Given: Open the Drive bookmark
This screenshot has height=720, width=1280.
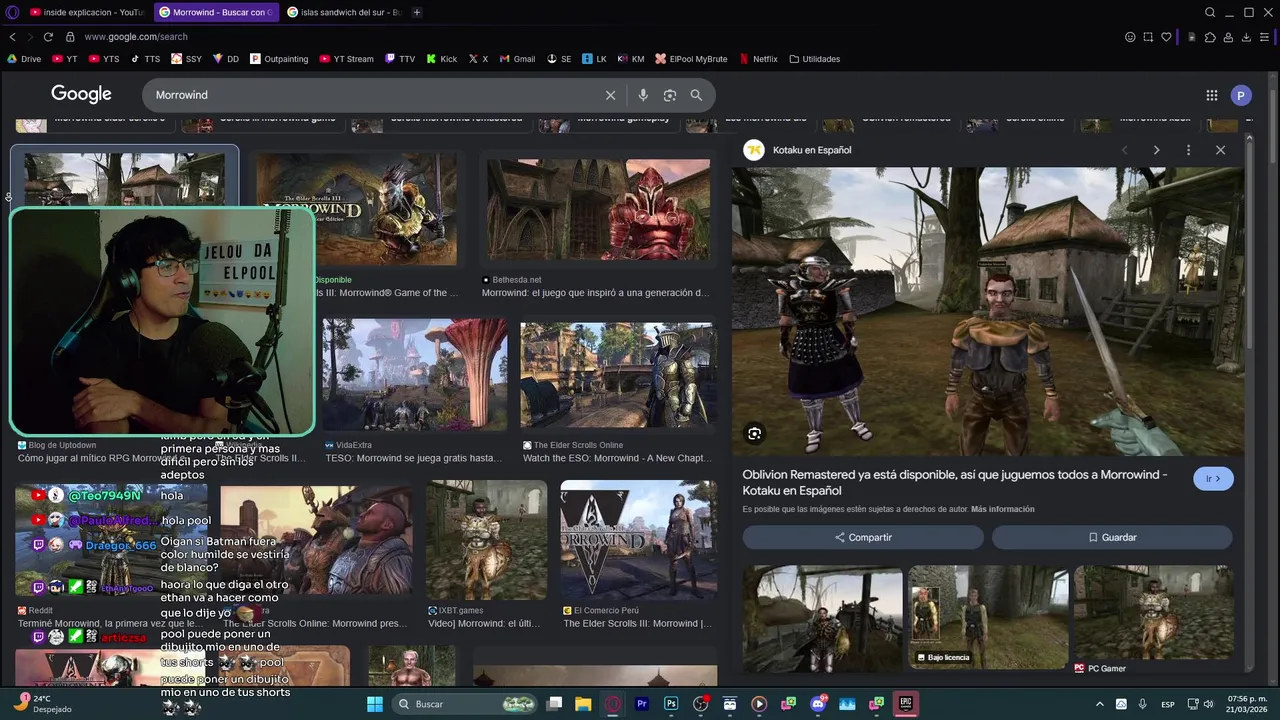Looking at the screenshot, I should tap(24, 59).
